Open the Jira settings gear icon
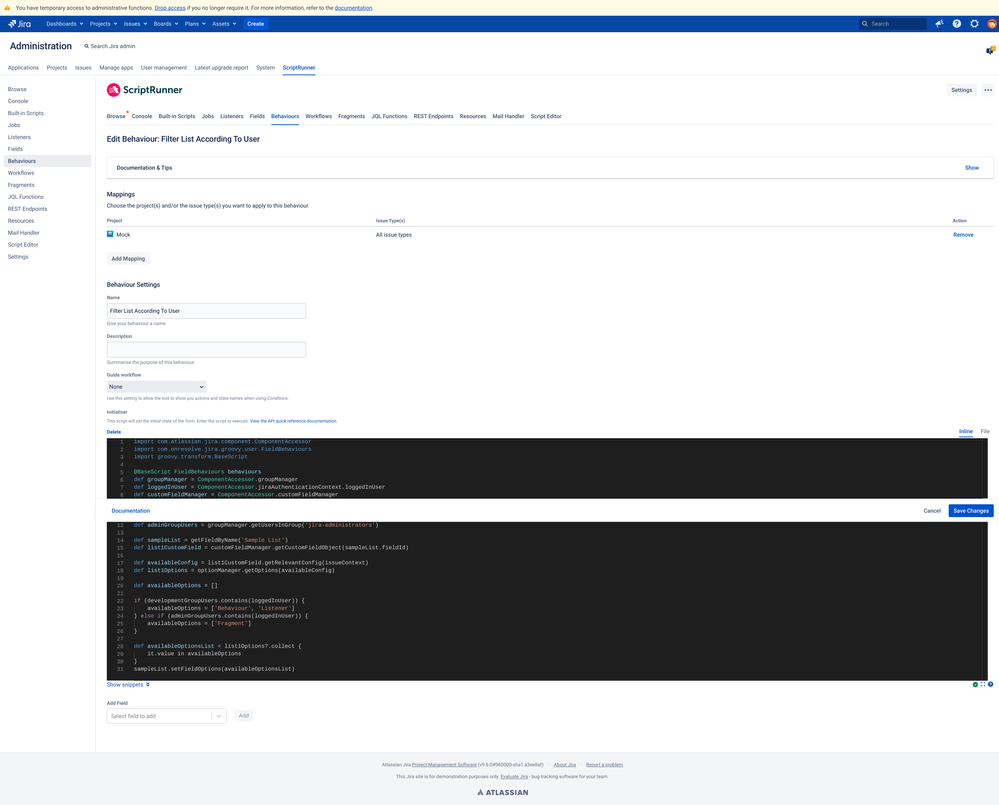Image resolution: width=999 pixels, height=805 pixels. click(x=974, y=23)
